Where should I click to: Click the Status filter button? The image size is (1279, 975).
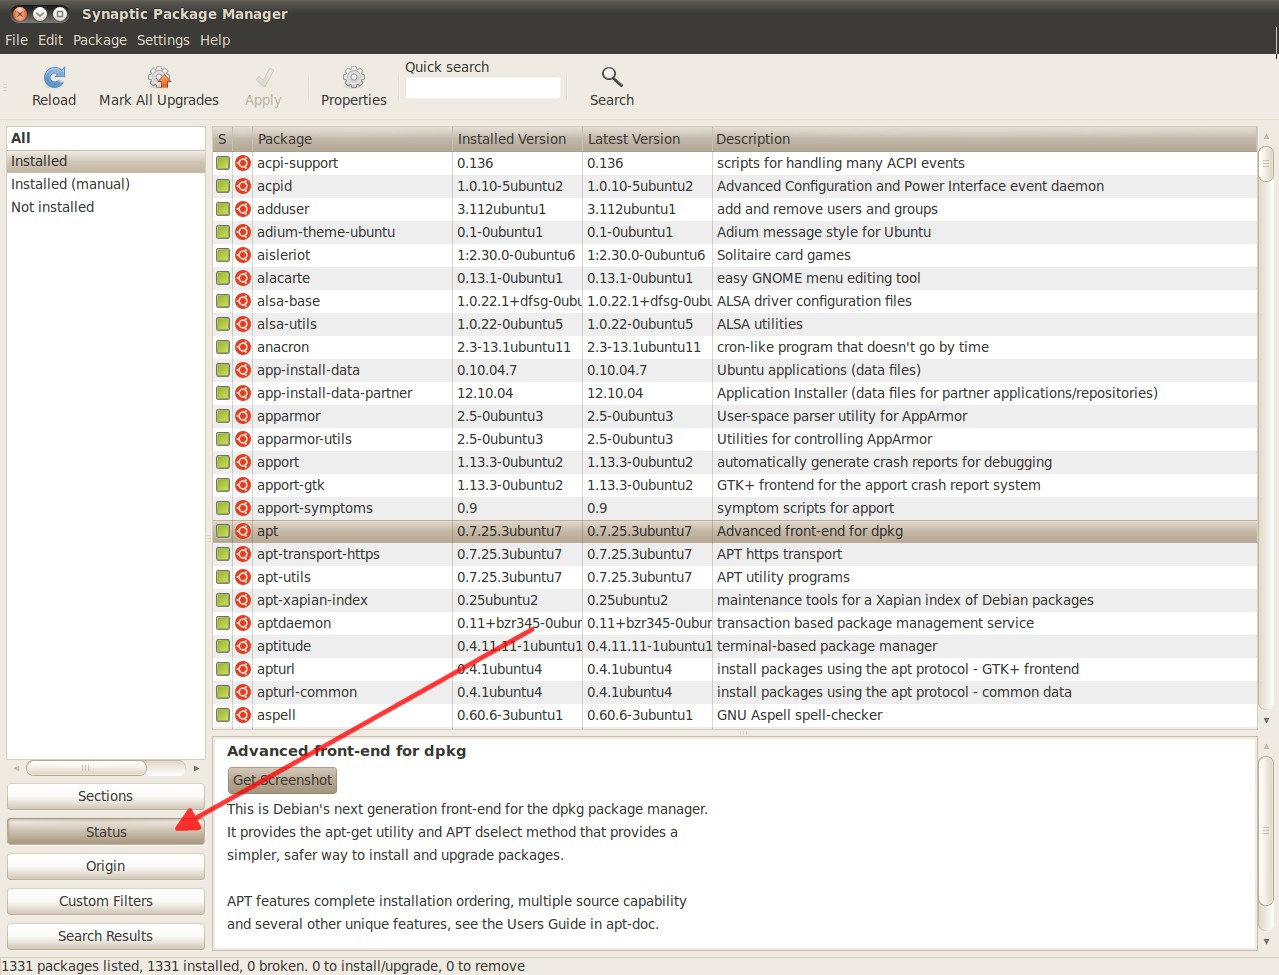pos(106,832)
